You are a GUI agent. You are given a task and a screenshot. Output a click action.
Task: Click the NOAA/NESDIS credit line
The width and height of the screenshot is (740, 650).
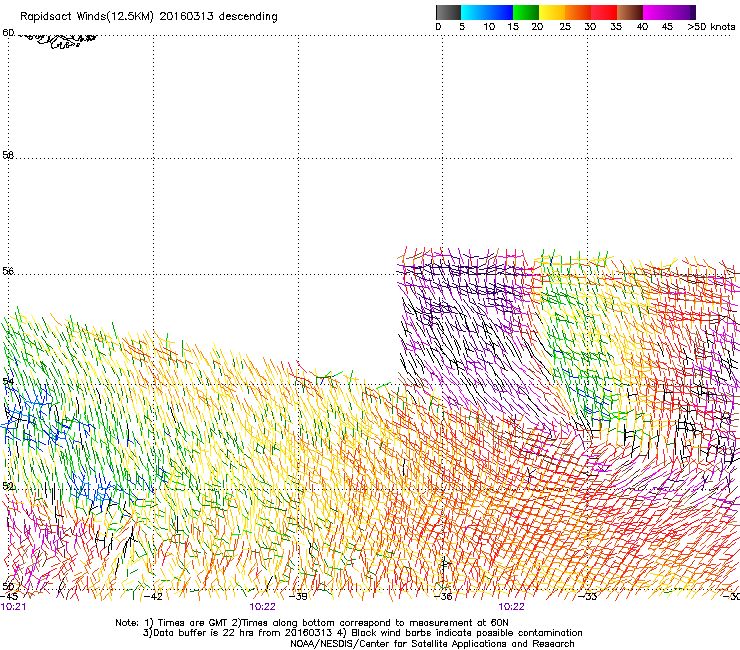[x=432, y=644]
